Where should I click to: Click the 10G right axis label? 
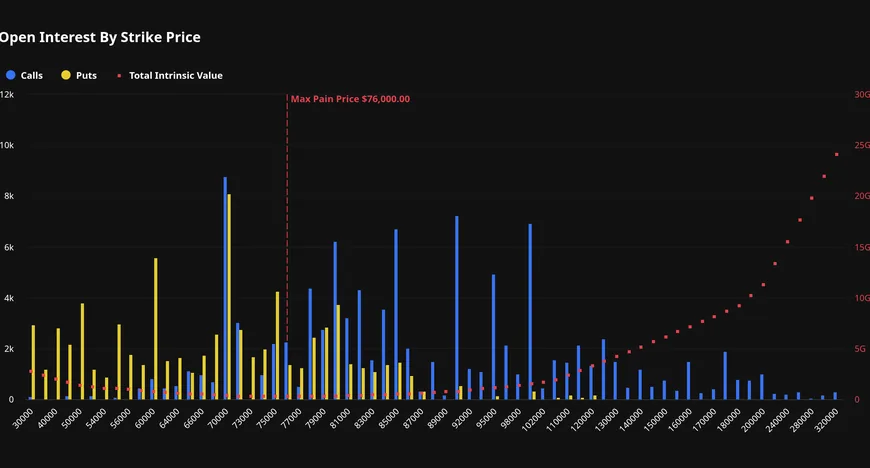(862, 298)
